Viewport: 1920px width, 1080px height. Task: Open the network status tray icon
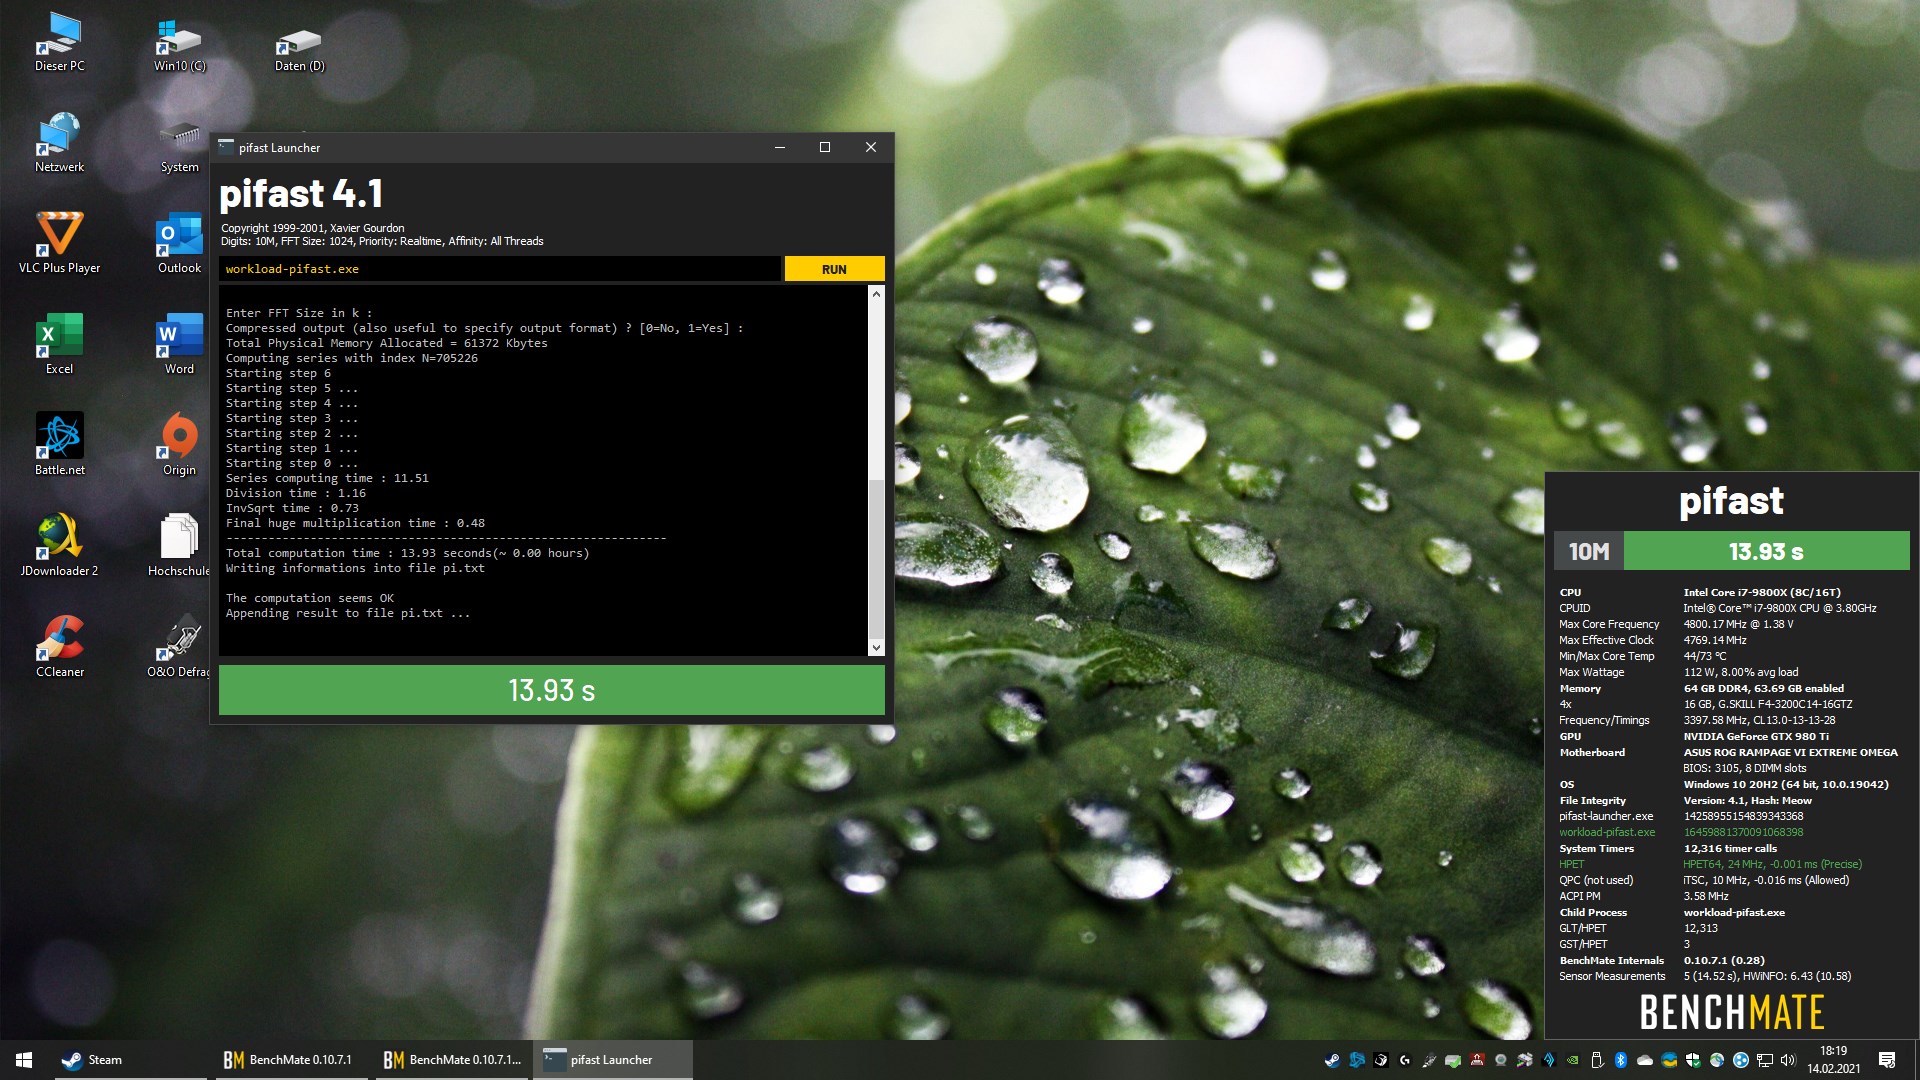pos(1765,1060)
